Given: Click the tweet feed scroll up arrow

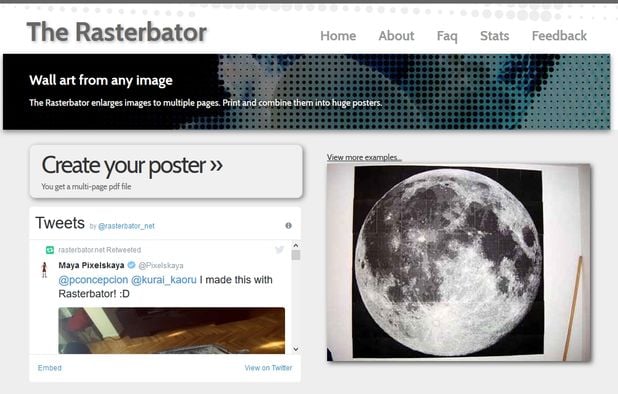Looking at the screenshot, I should 296,245.
